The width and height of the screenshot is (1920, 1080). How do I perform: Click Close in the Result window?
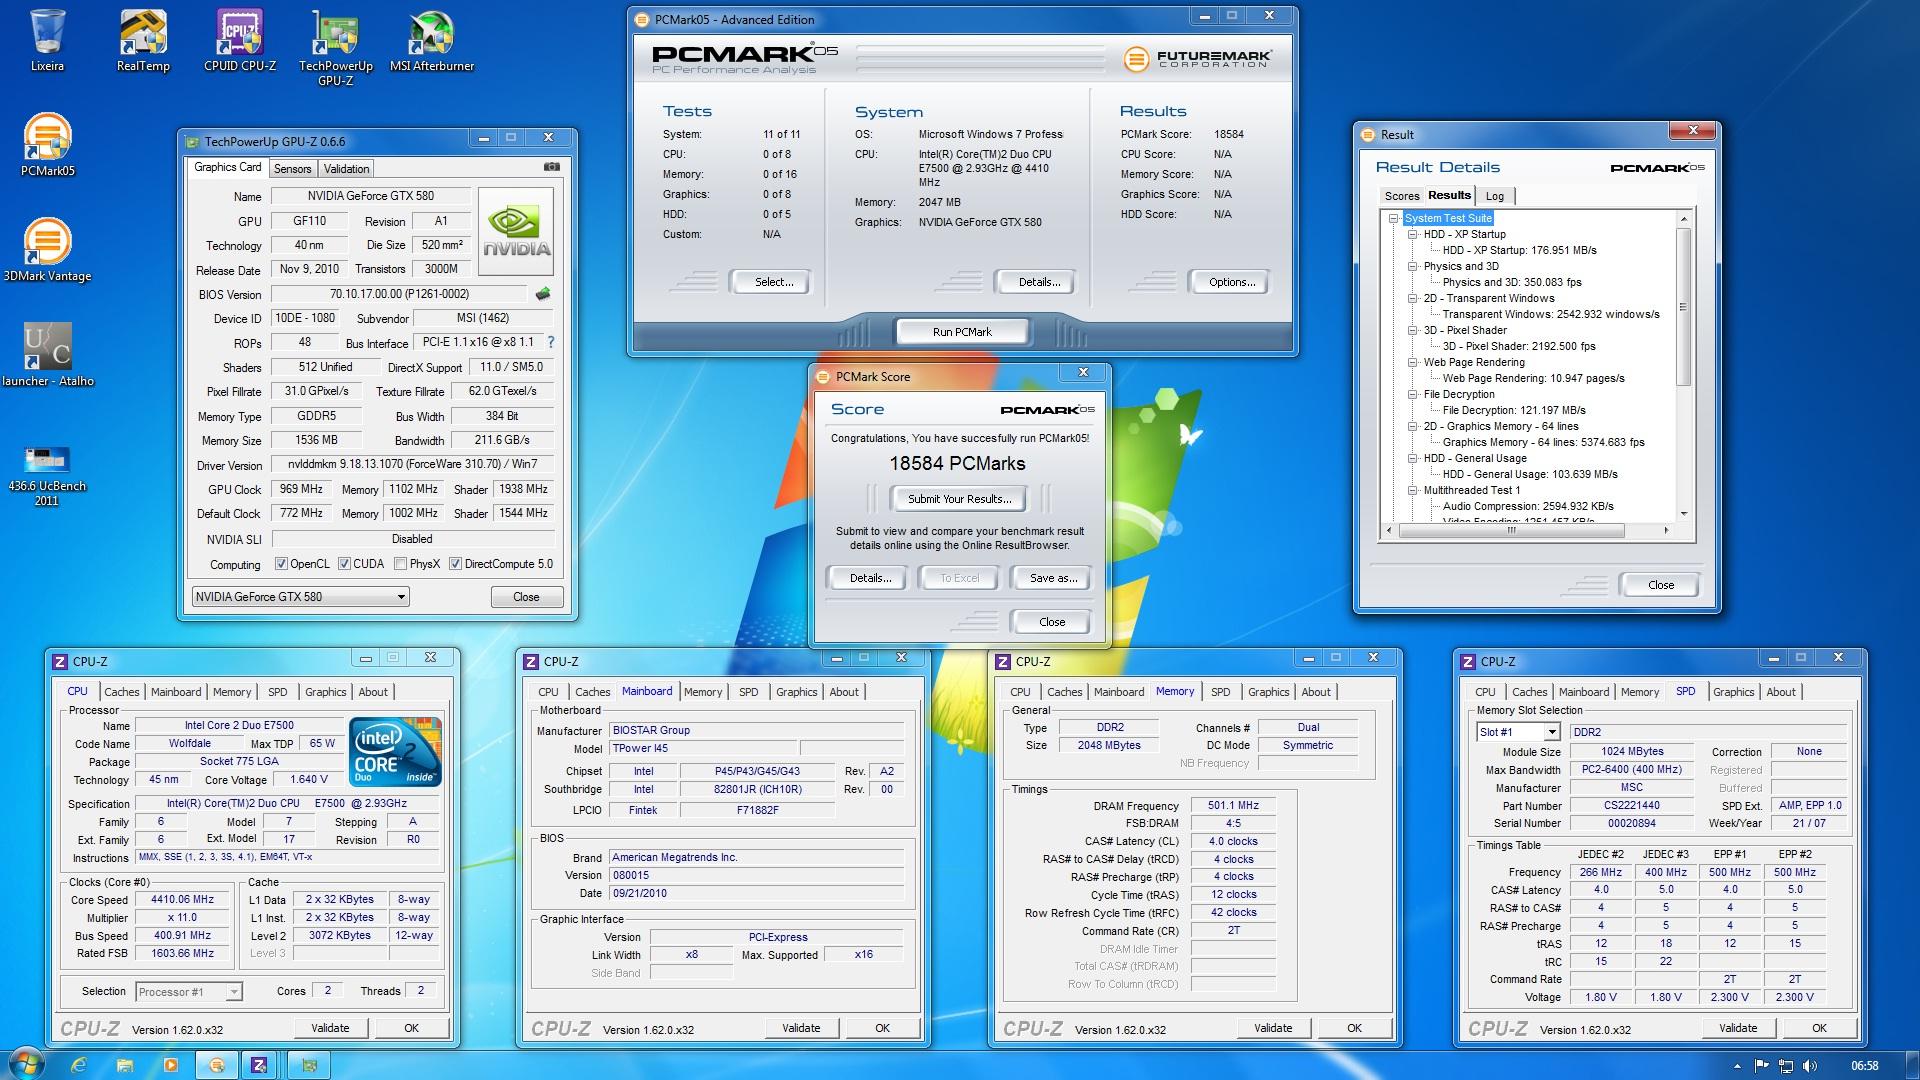(x=1660, y=585)
